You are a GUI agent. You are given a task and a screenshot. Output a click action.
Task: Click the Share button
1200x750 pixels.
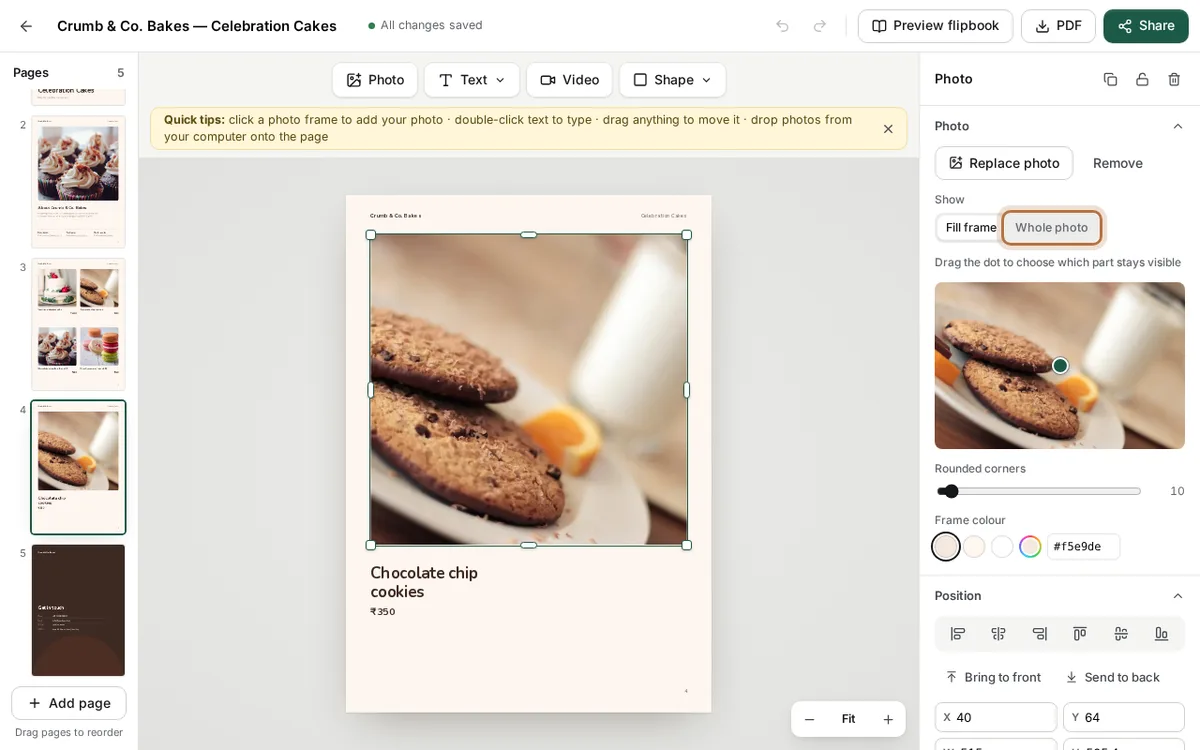coord(1146,26)
